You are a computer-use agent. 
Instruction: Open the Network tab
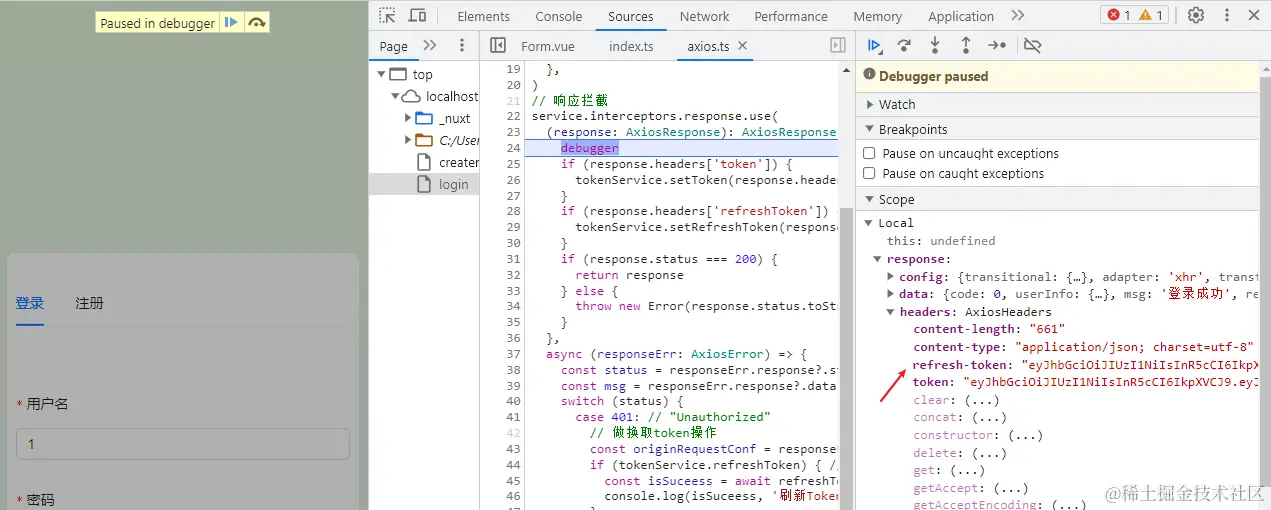[x=705, y=16]
